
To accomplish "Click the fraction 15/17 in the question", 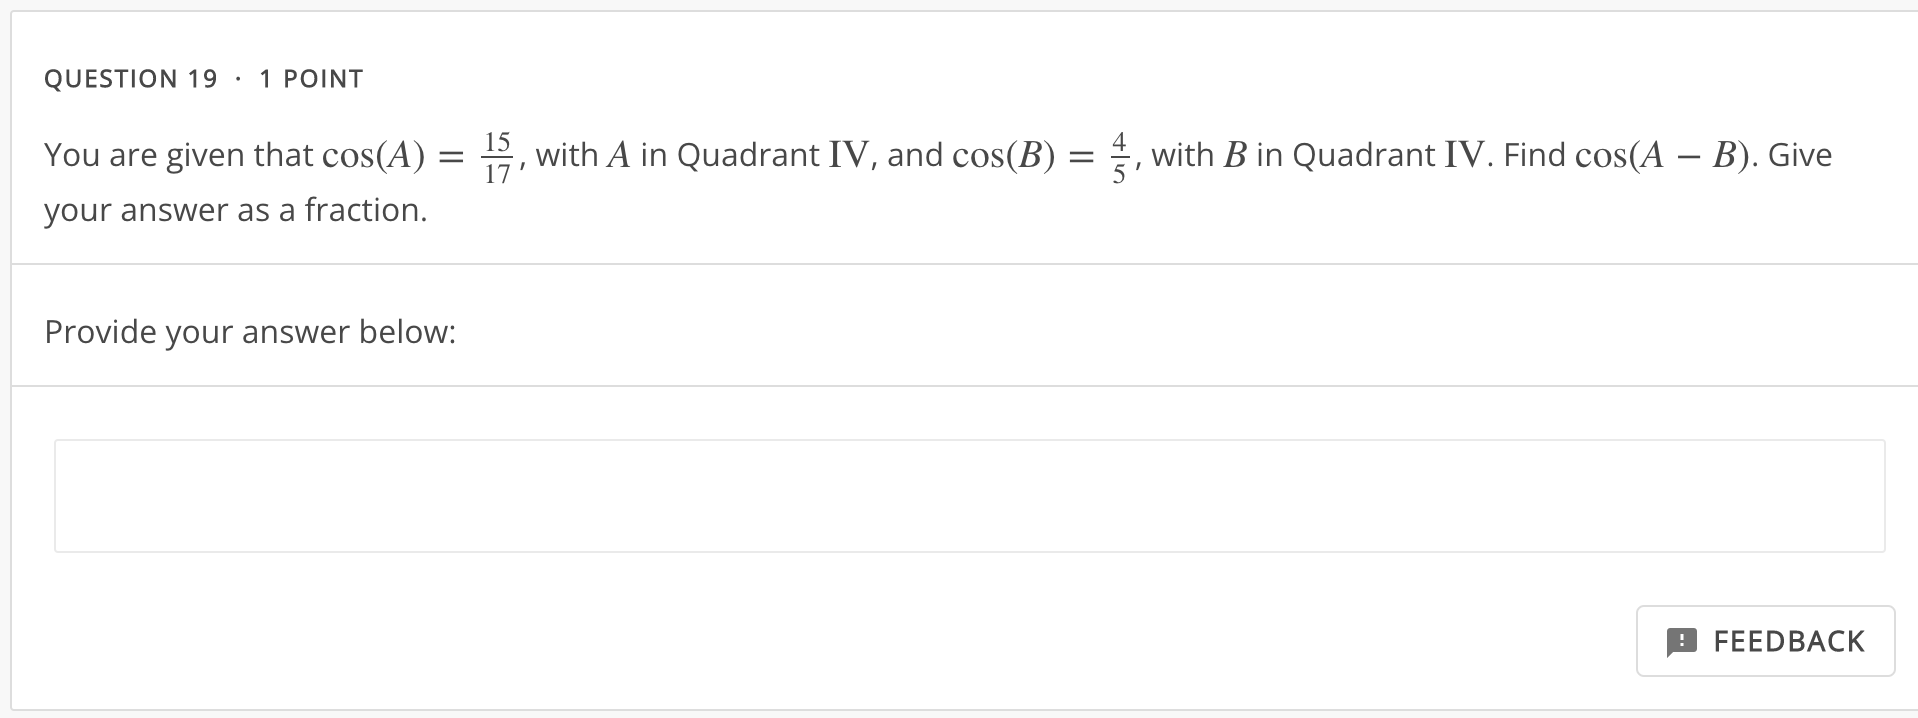I will coord(499,155).
